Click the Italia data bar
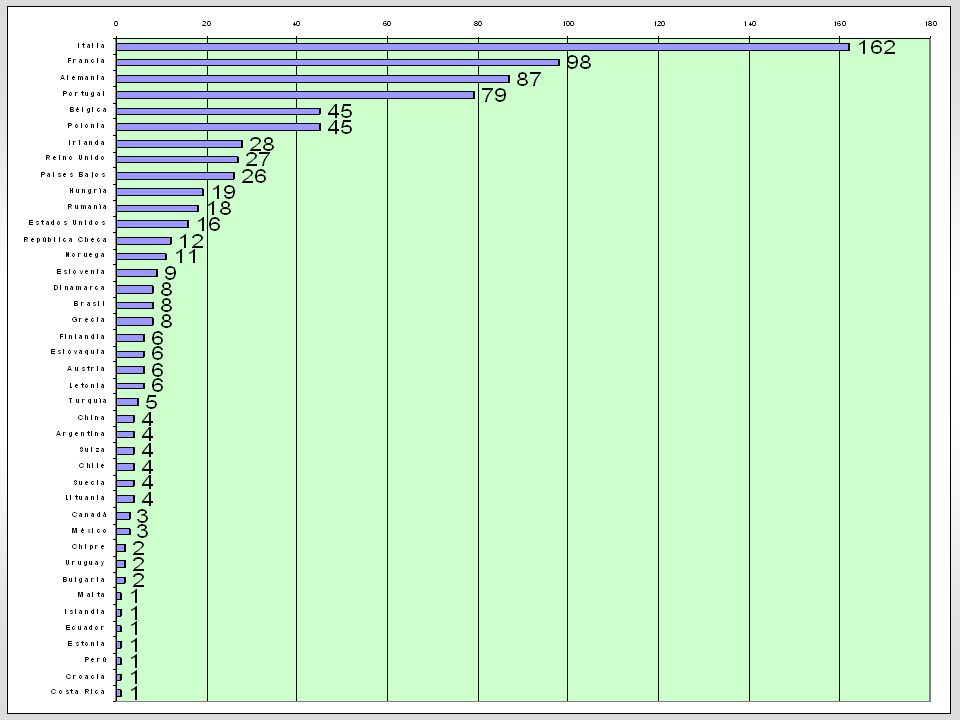This screenshot has width=960, height=720. (482, 47)
